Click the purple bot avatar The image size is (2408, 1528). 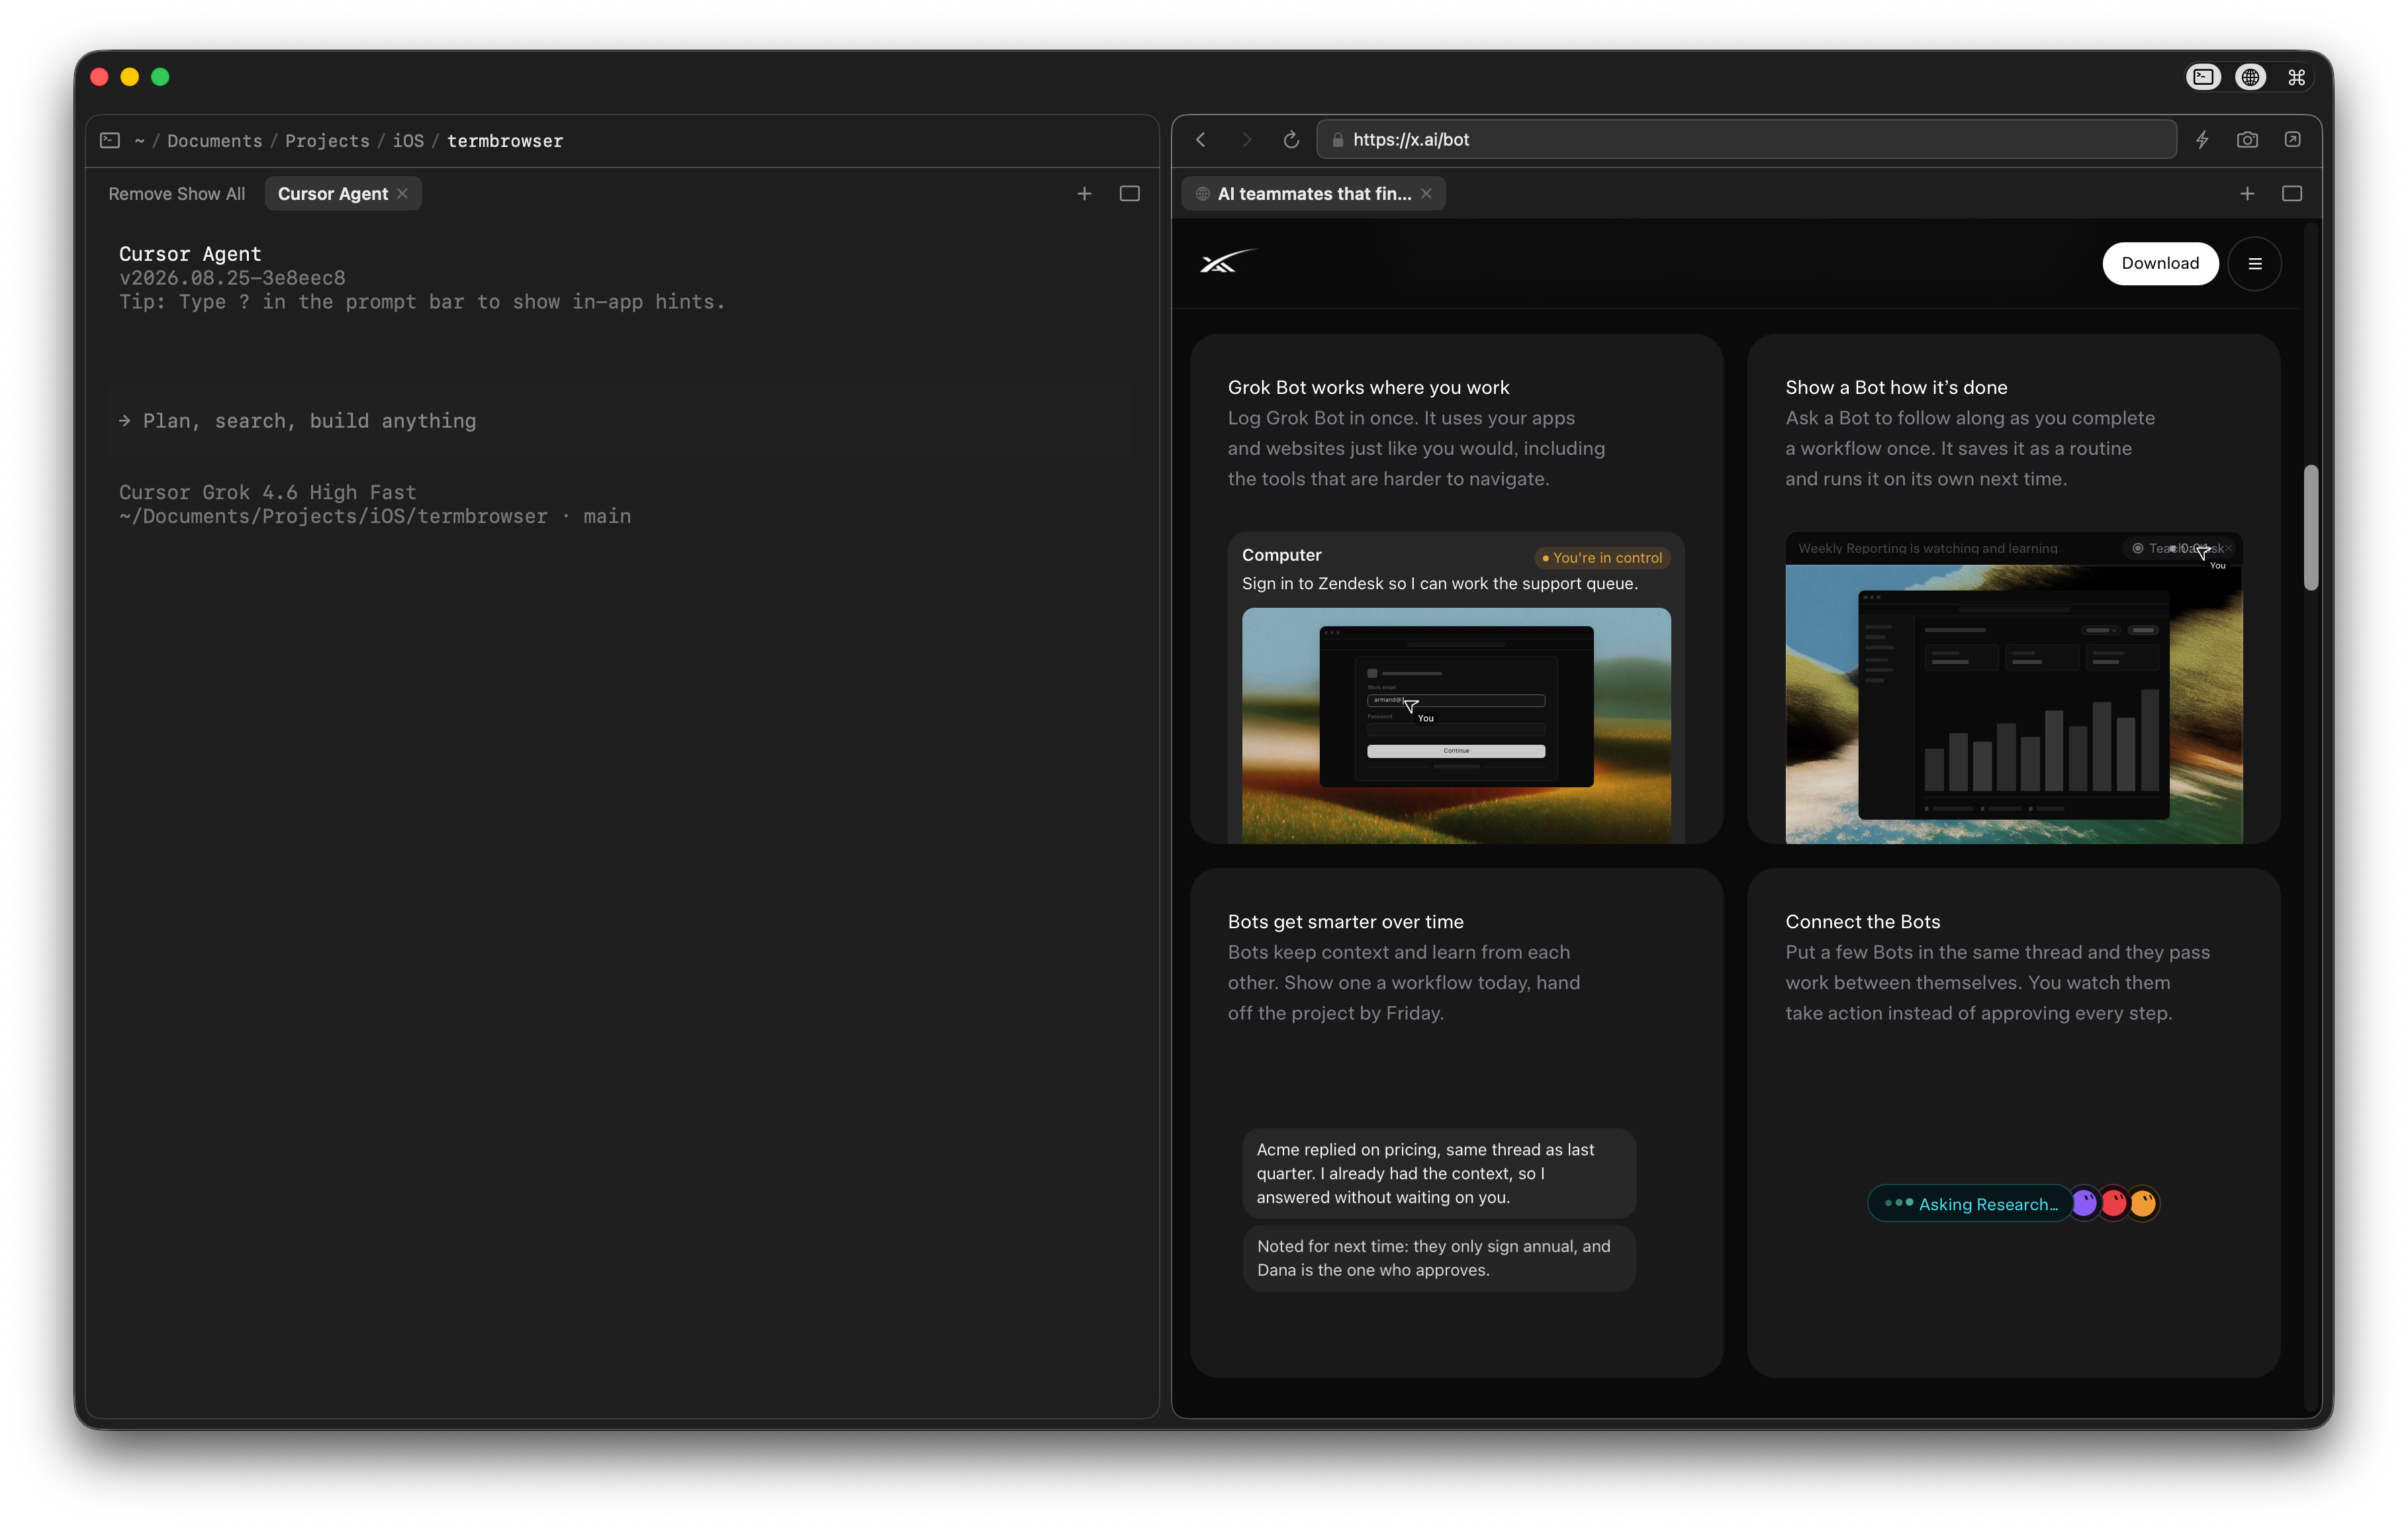tap(2084, 1203)
